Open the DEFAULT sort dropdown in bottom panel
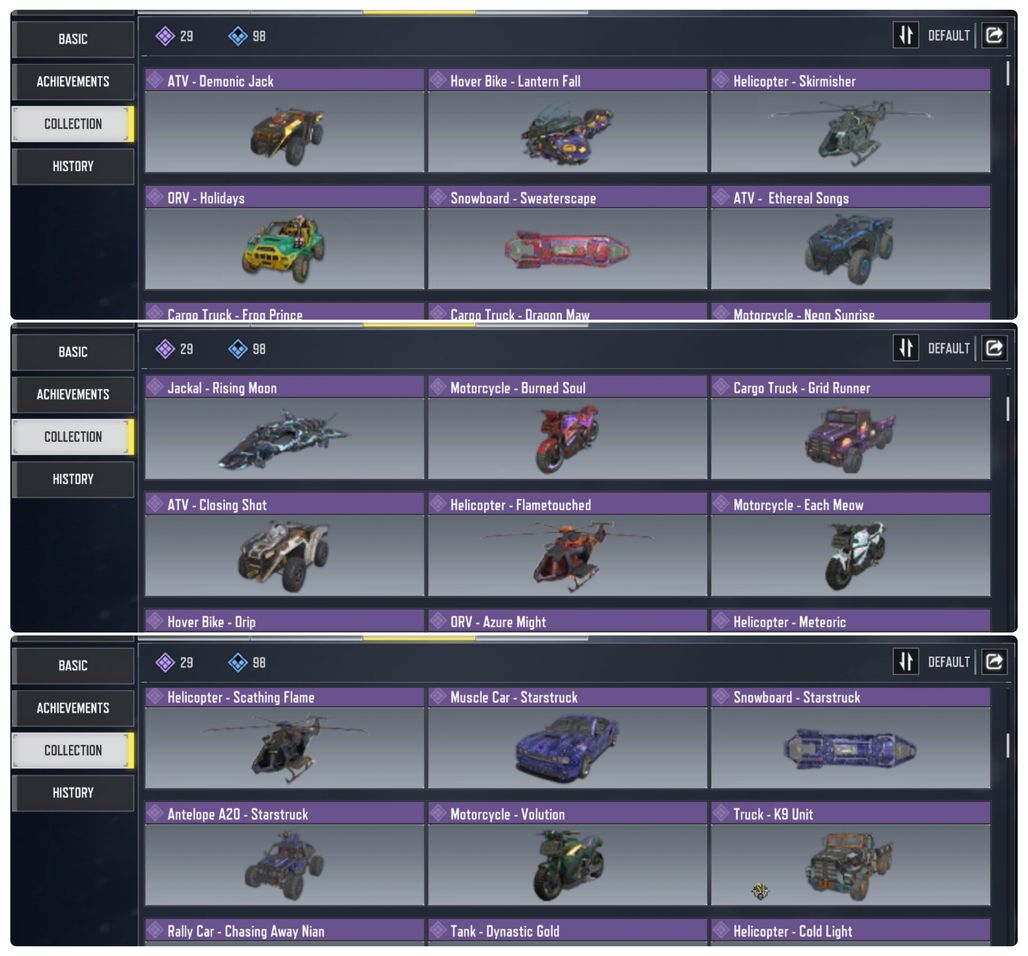The width and height of the screenshot is (1028, 956). point(948,662)
